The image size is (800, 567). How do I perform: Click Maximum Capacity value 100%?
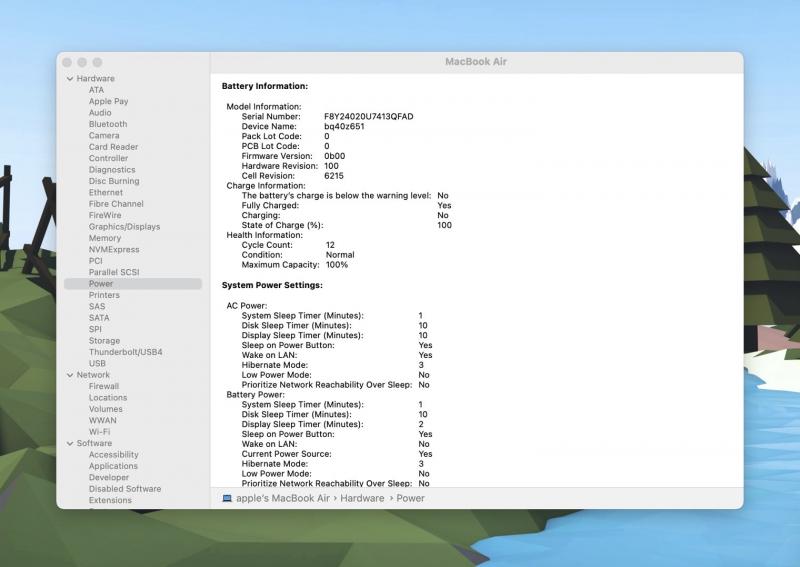pos(337,265)
